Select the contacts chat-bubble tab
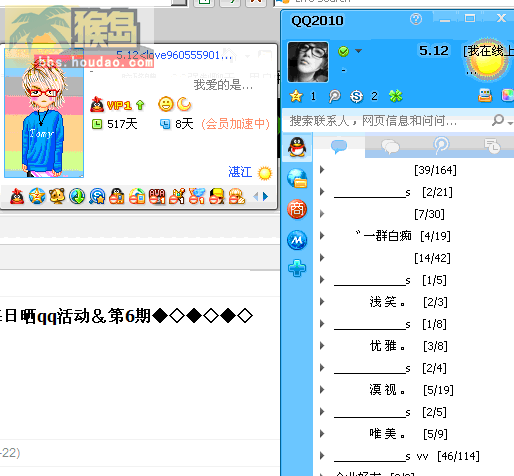The width and height of the screenshot is (514, 476). coord(339,146)
